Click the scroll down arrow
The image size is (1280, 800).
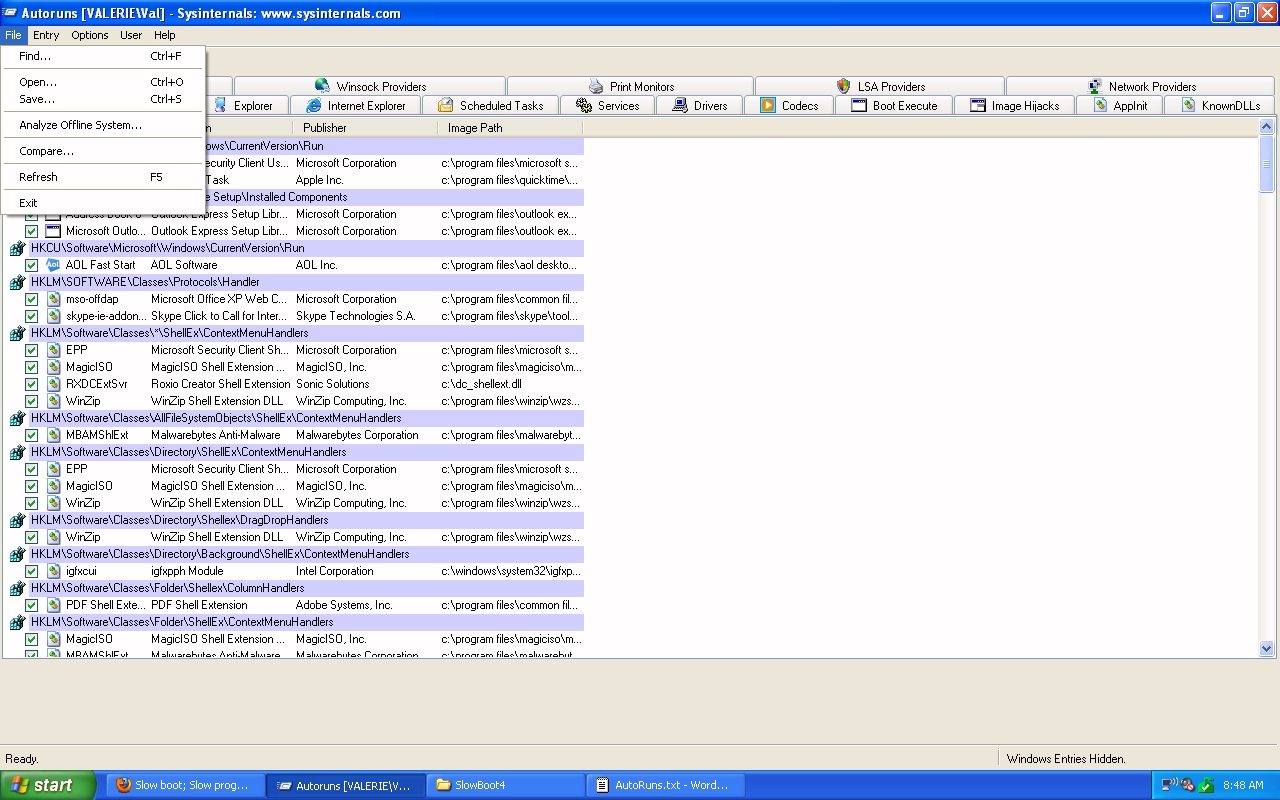1267,648
